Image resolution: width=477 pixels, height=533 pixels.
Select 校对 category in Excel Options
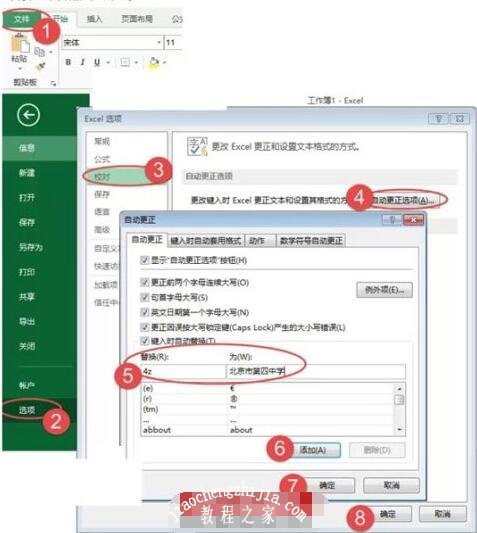coord(102,176)
